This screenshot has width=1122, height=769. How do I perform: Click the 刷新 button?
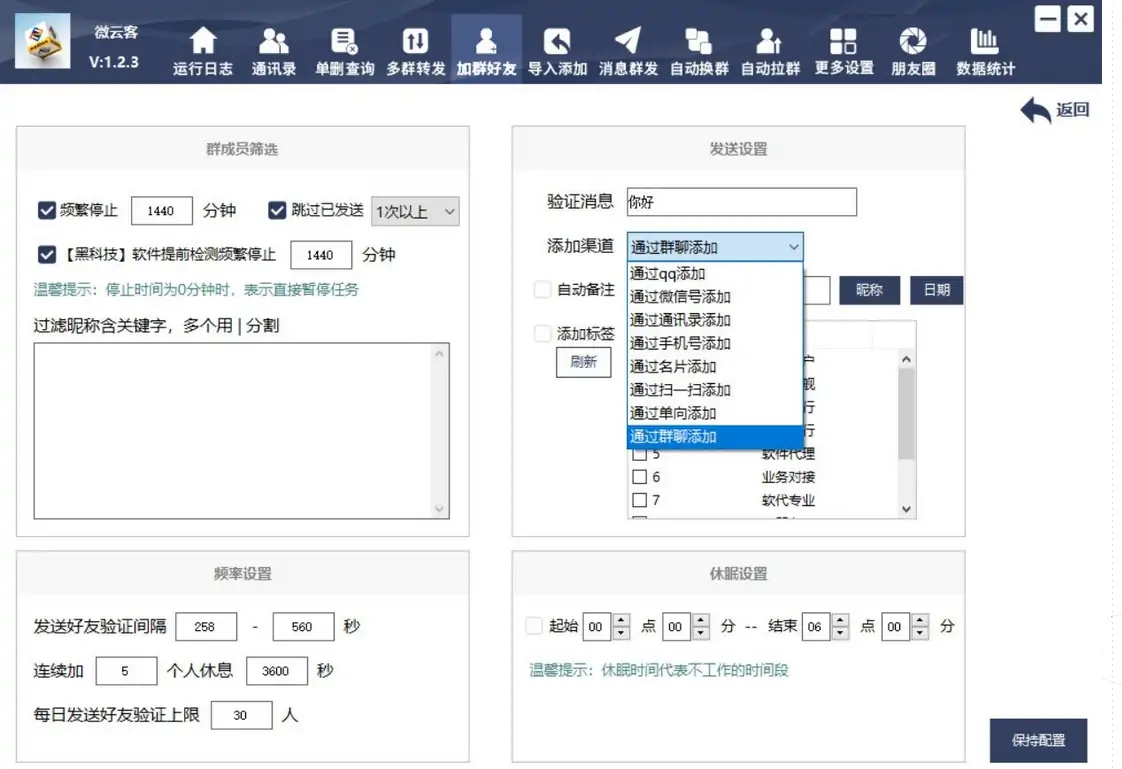pos(583,362)
